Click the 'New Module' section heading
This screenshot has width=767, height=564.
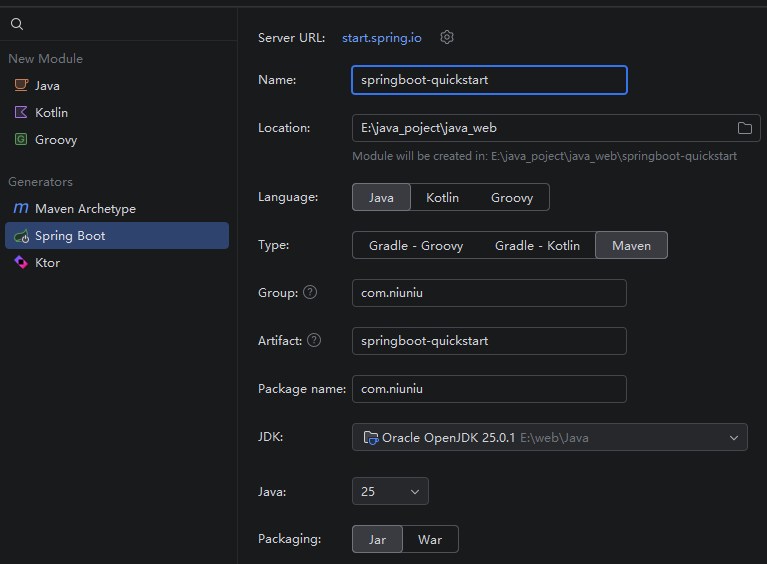point(45,59)
